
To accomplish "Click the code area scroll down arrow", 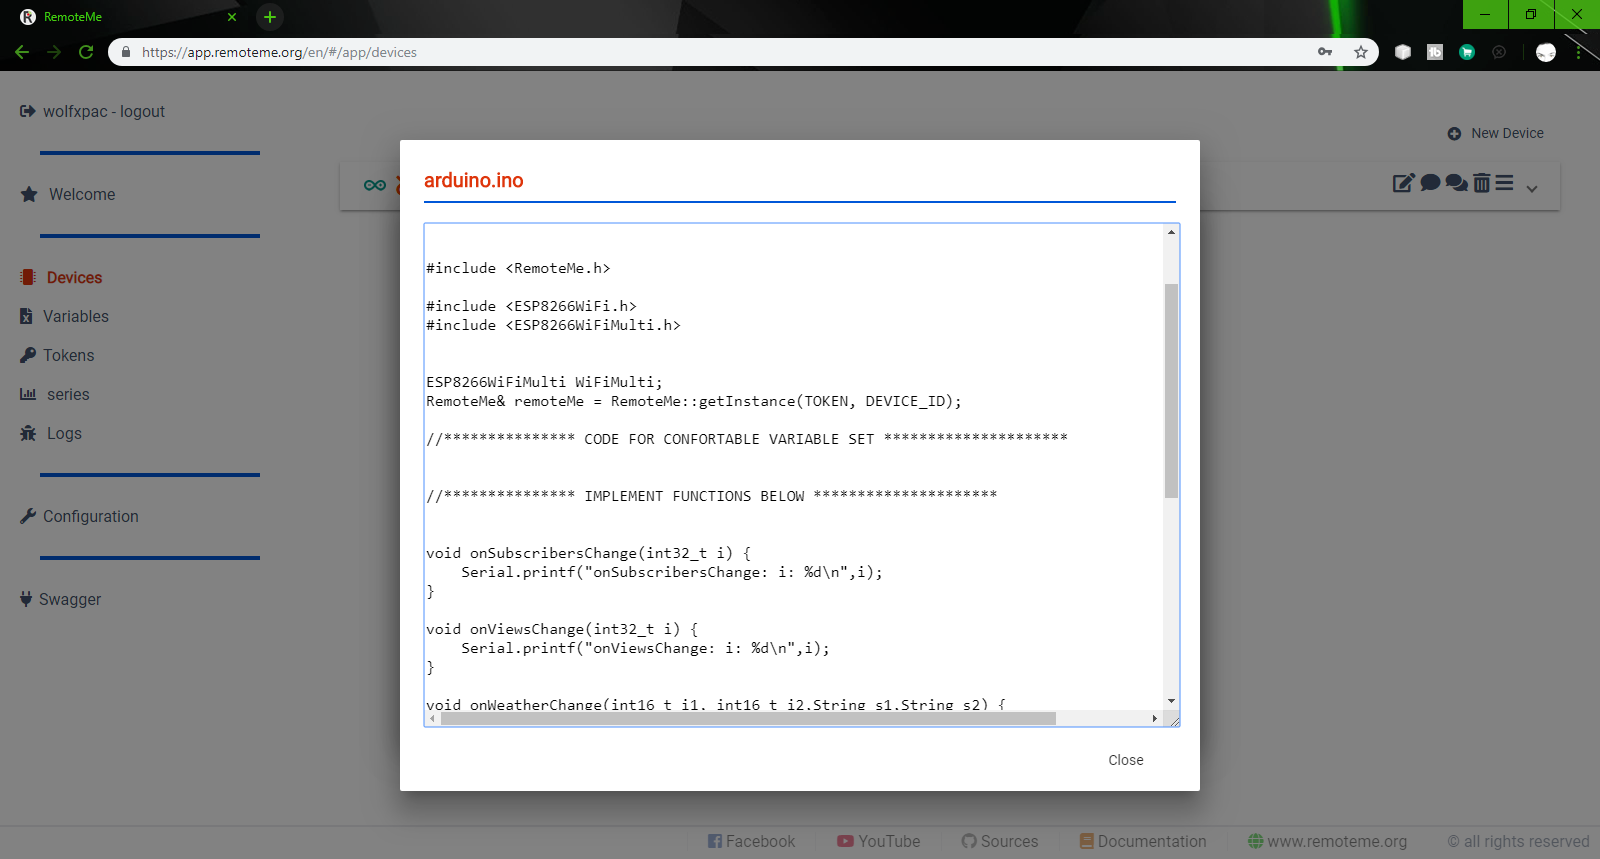I will click(x=1171, y=702).
